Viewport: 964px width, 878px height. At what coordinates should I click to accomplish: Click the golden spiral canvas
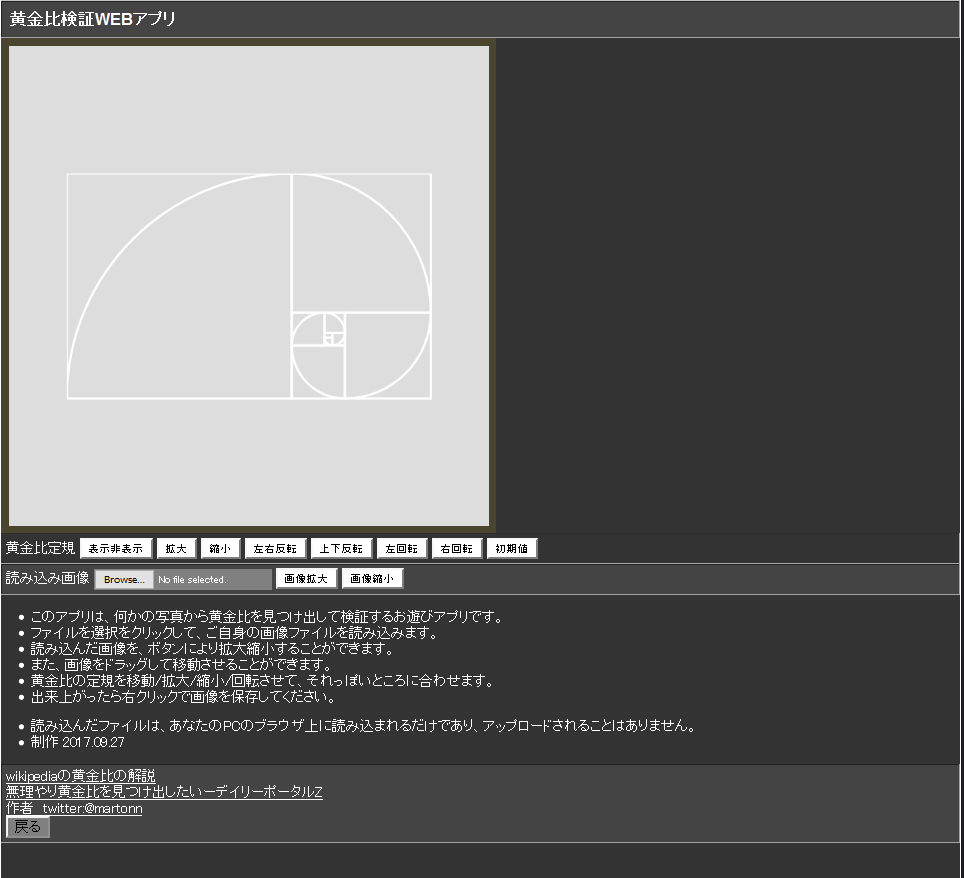coord(249,286)
